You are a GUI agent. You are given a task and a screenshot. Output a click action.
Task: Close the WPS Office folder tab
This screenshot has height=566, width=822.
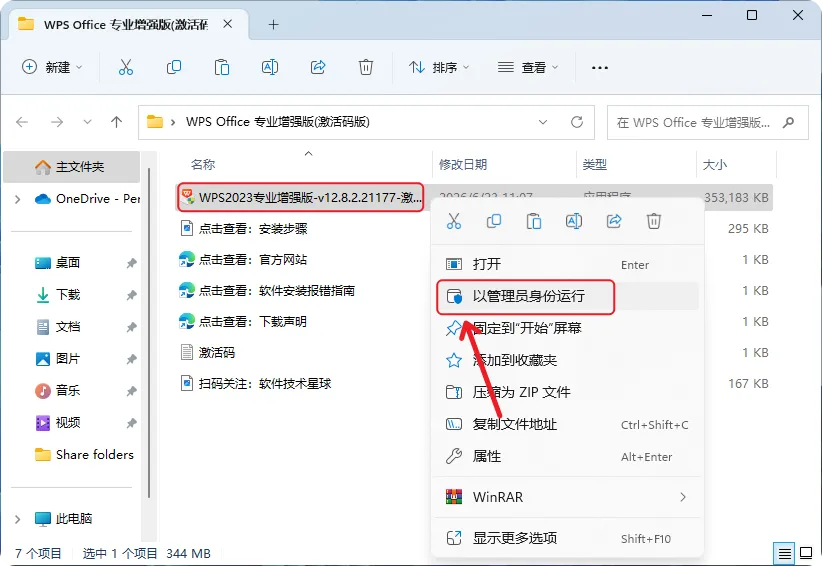pos(228,24)
